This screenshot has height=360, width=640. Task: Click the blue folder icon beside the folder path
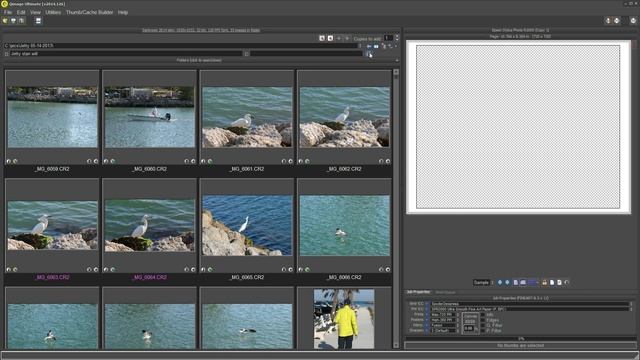tap(376, 47)
